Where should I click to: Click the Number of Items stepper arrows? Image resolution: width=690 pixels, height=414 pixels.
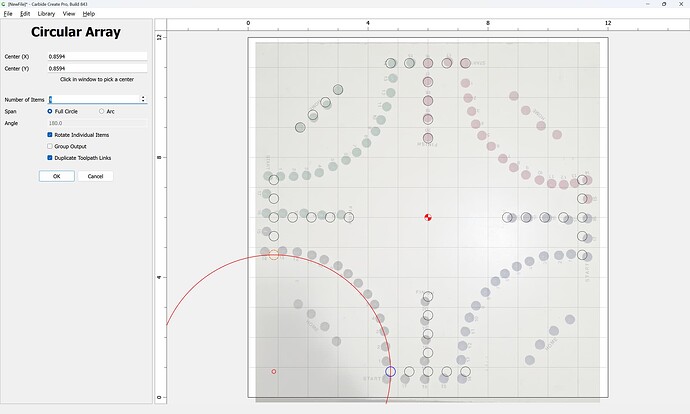coord(143,99)
